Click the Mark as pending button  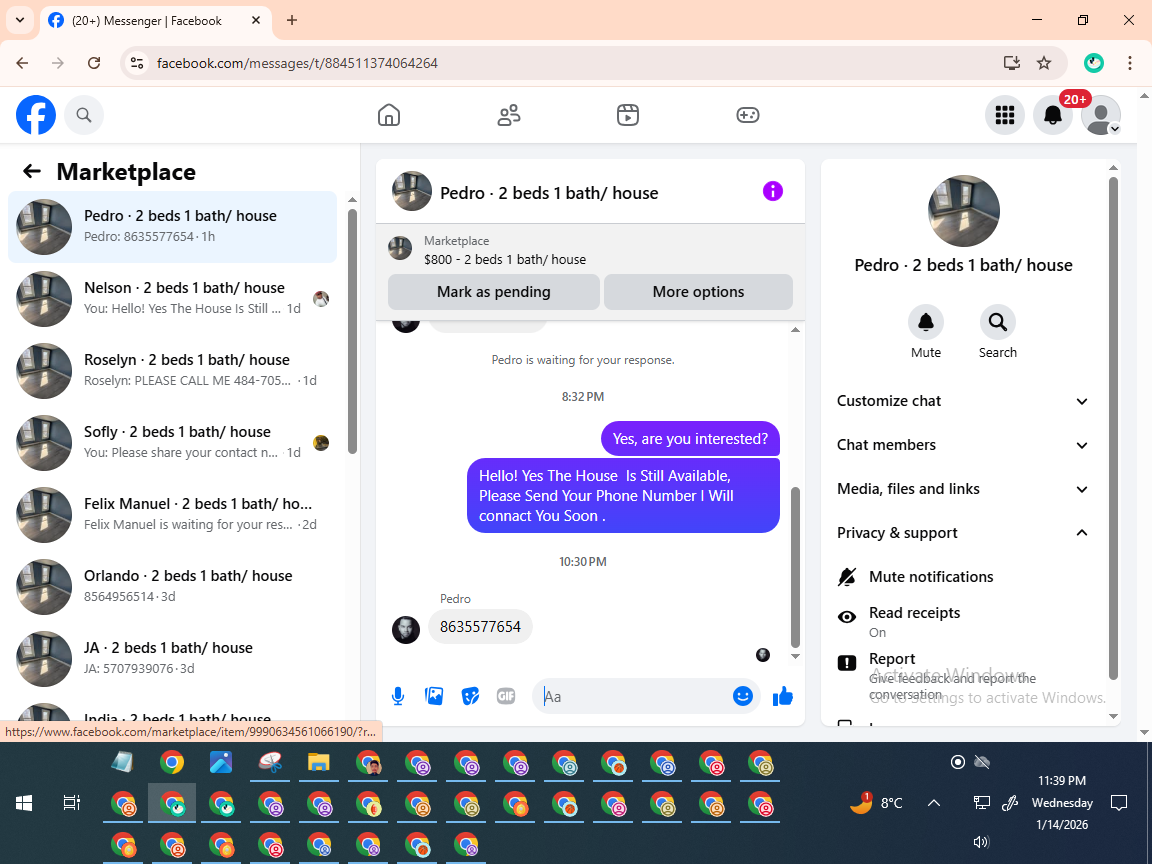coord(494,292)
